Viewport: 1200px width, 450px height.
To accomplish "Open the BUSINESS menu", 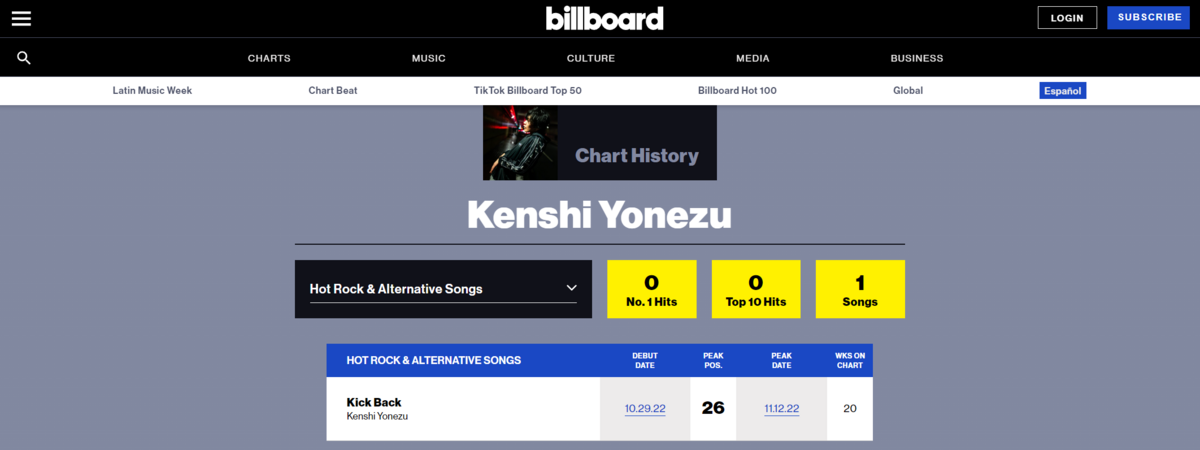I will [917, 58].
